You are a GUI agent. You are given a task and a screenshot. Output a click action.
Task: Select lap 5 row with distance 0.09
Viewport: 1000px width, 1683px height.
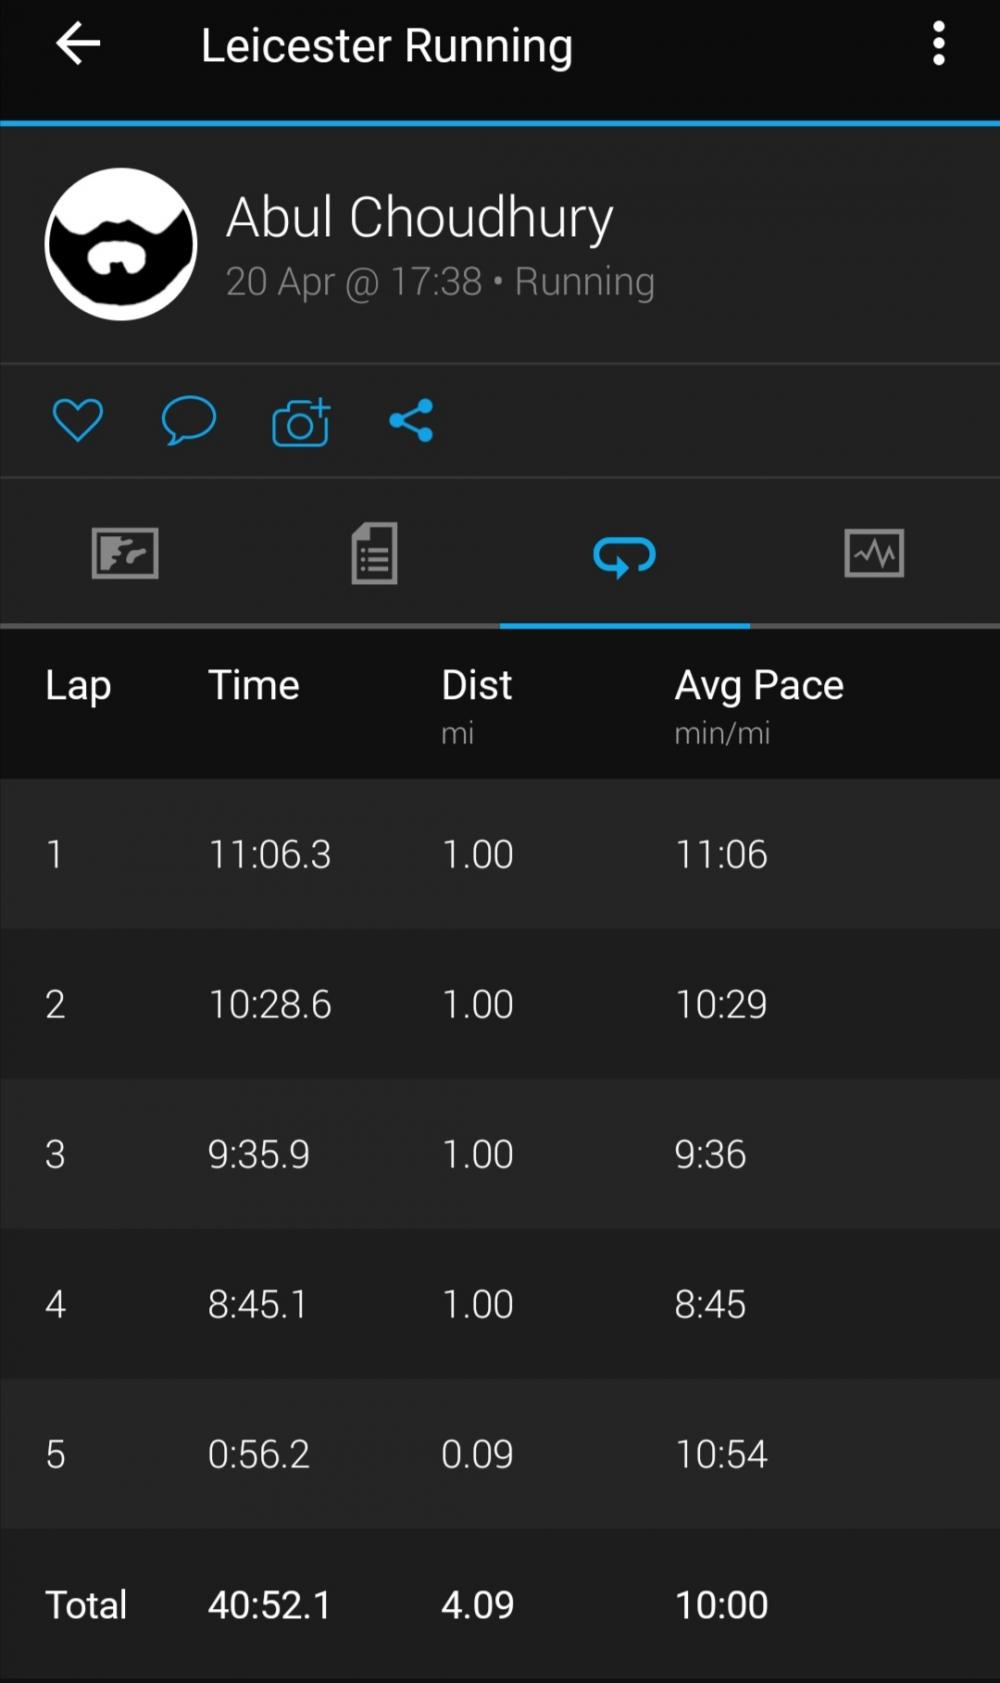coord(500,1454)
